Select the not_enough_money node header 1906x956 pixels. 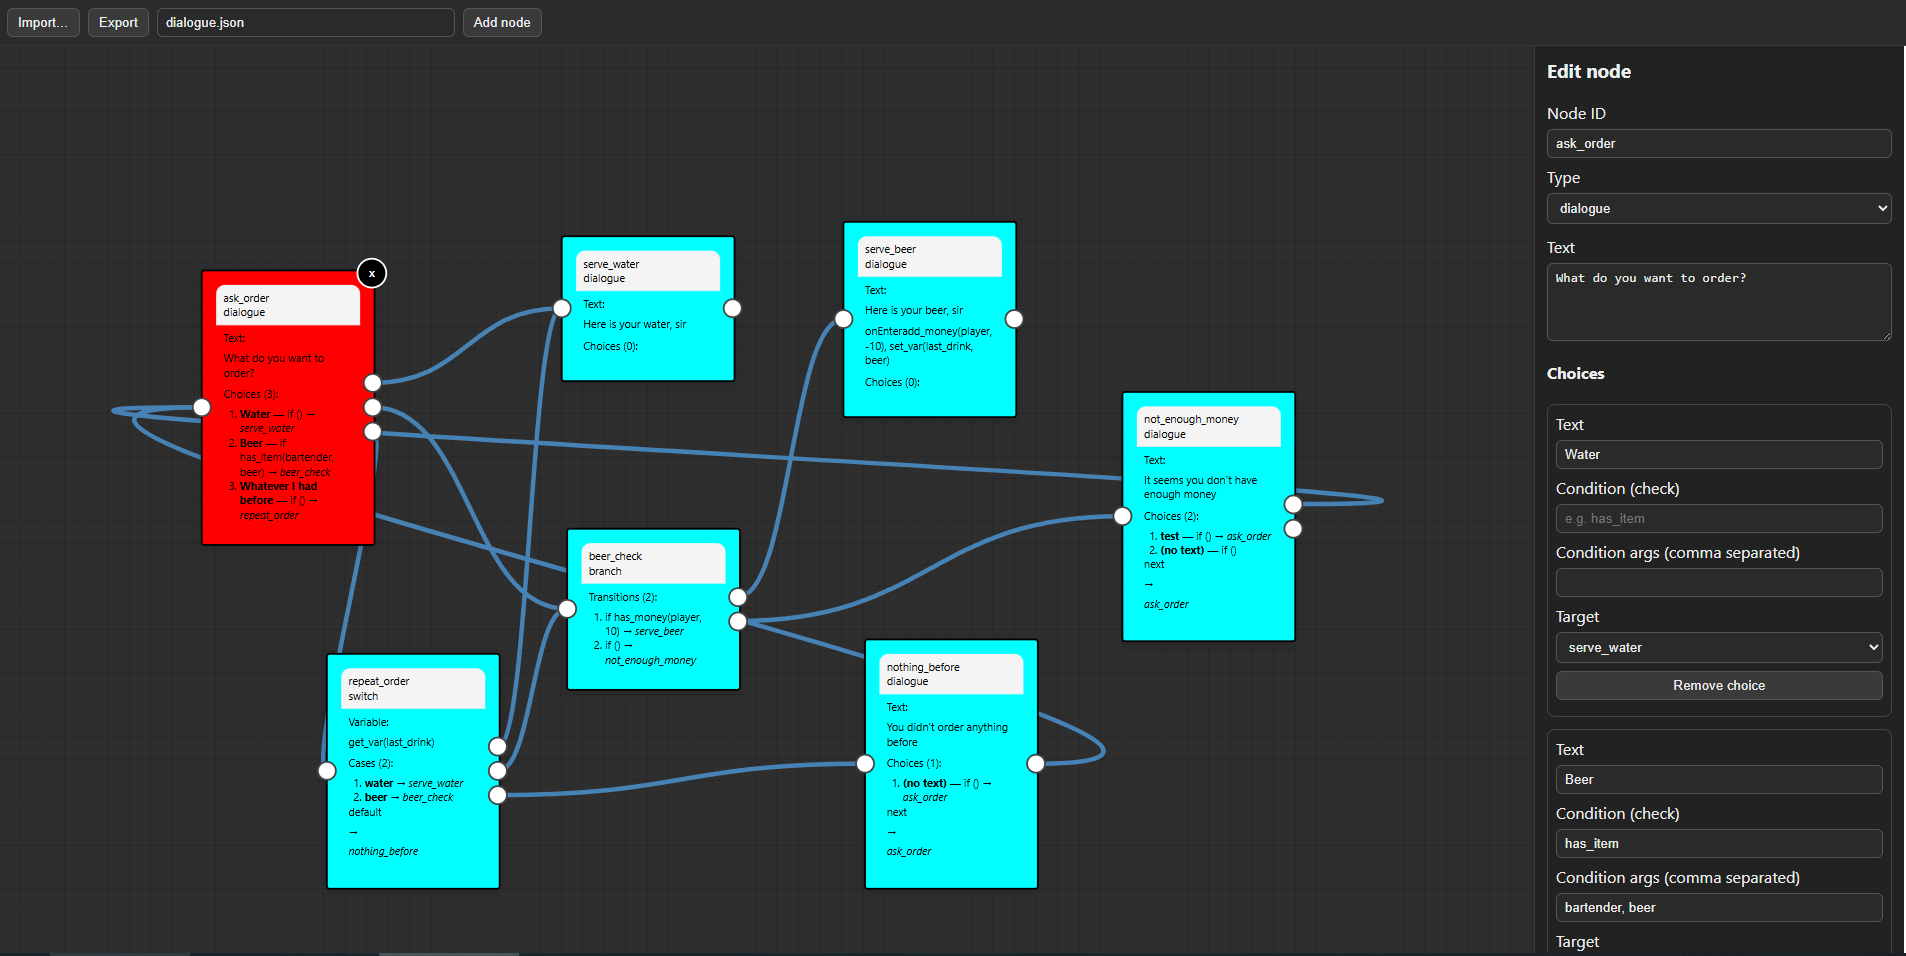pyautogui.click(x=1208, y=427)
